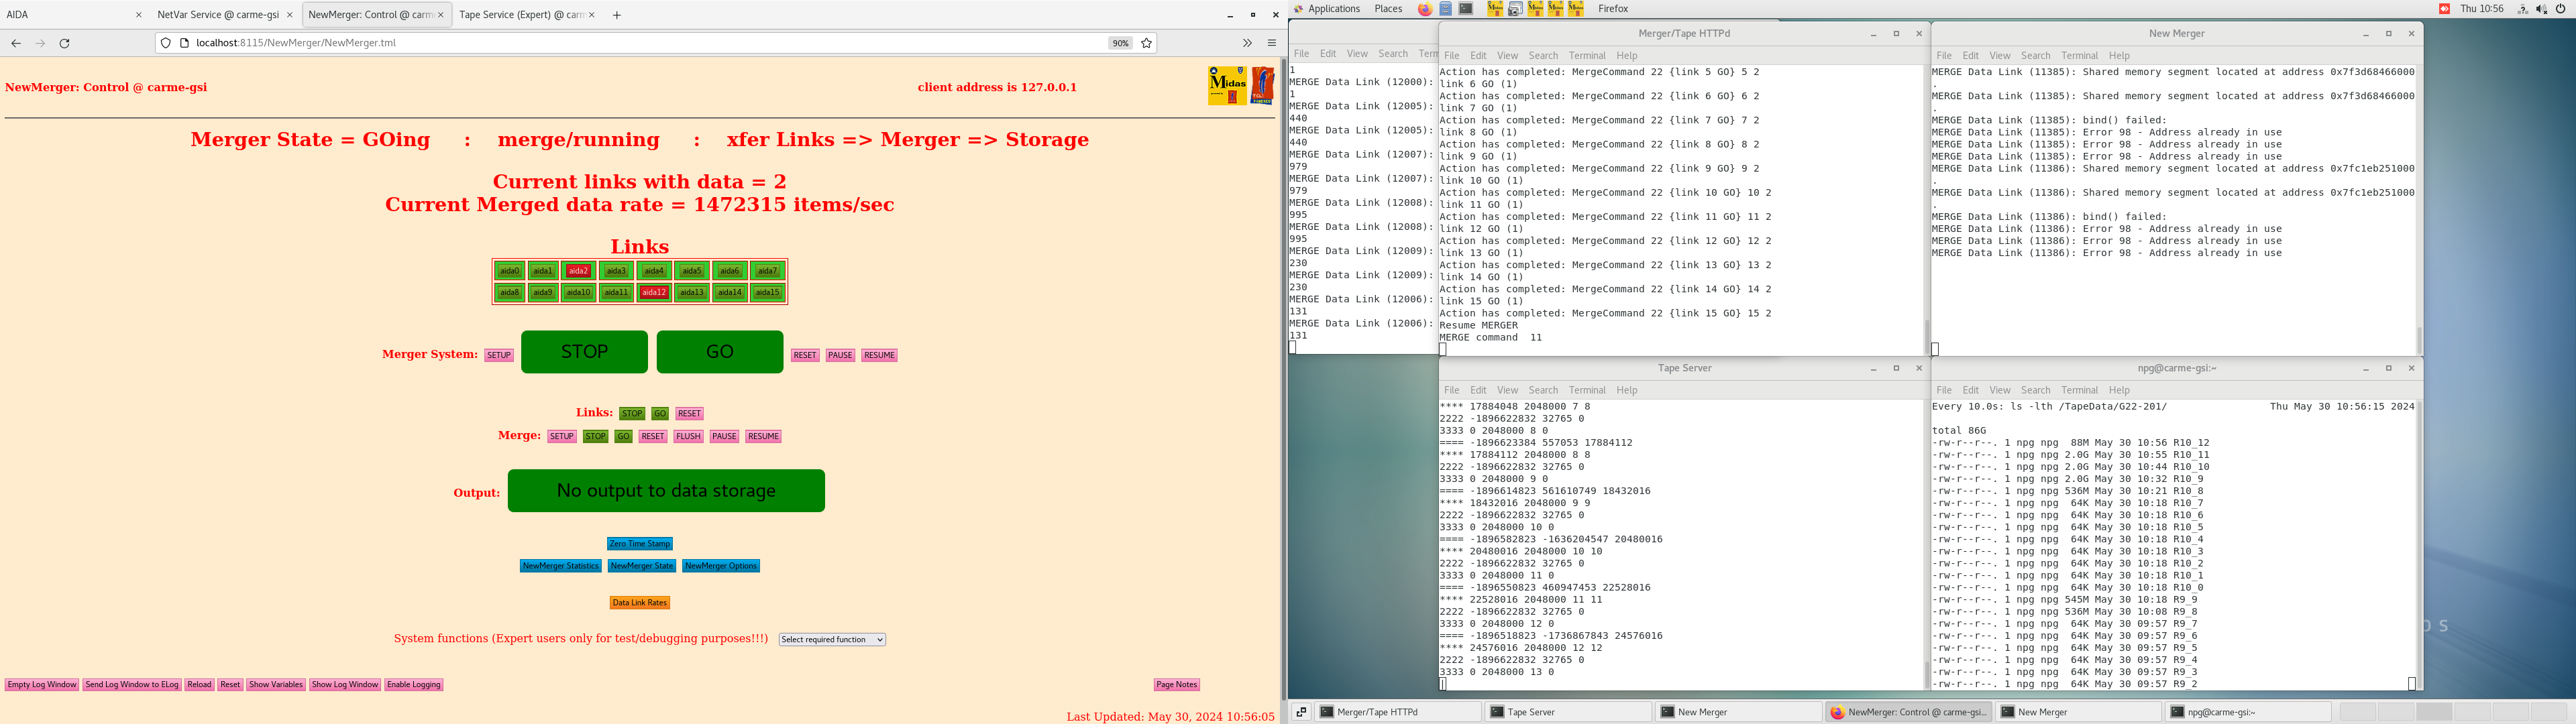
Task: Open Firefox hamburger application menu
Action: point(1272,43)
